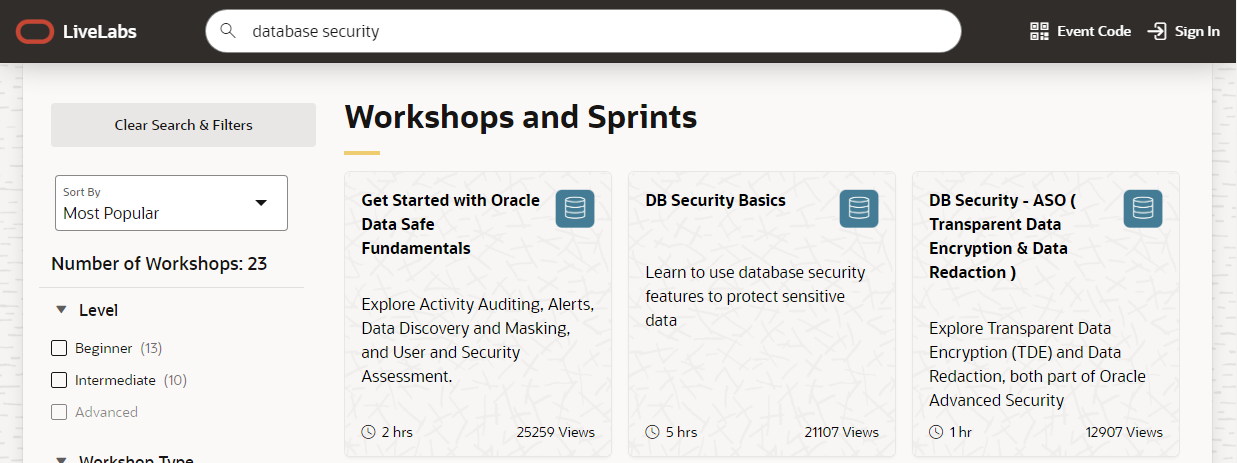Viewport: 1237px width, 463px height.
Task: Click database icon on Data Safe Fundamentals card
Action: [x=575, y=209]
